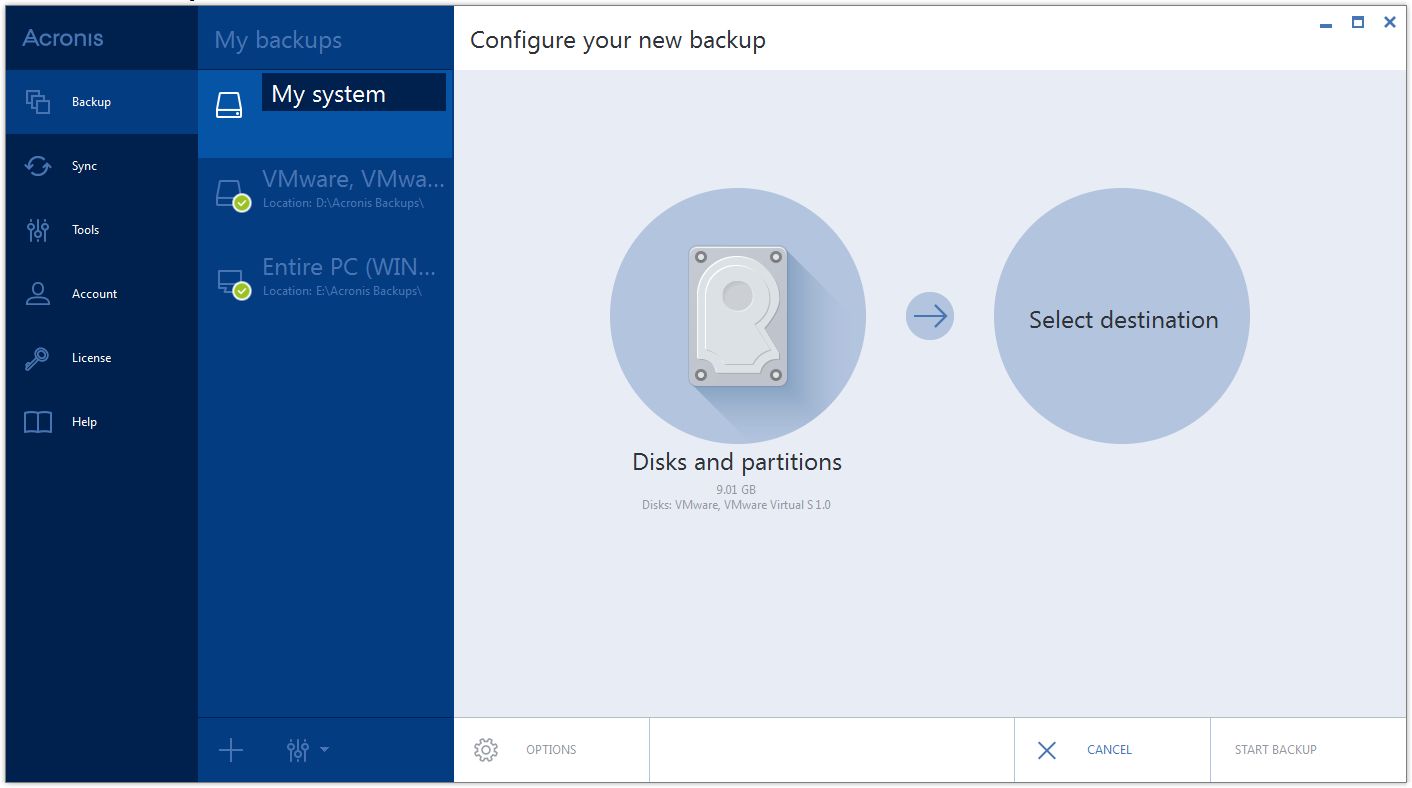Image resolution: width=1412 pixels, height=788 pixels.
Task: Click the Select destination circle
Action: click(1122, 317)
